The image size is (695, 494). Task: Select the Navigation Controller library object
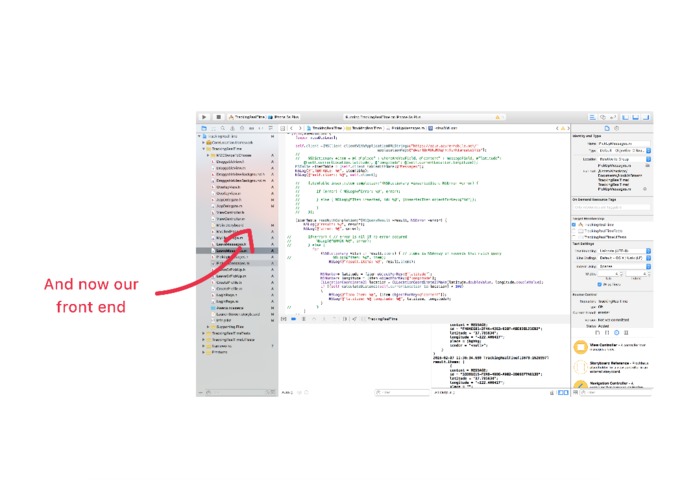[x=612, y=384]
